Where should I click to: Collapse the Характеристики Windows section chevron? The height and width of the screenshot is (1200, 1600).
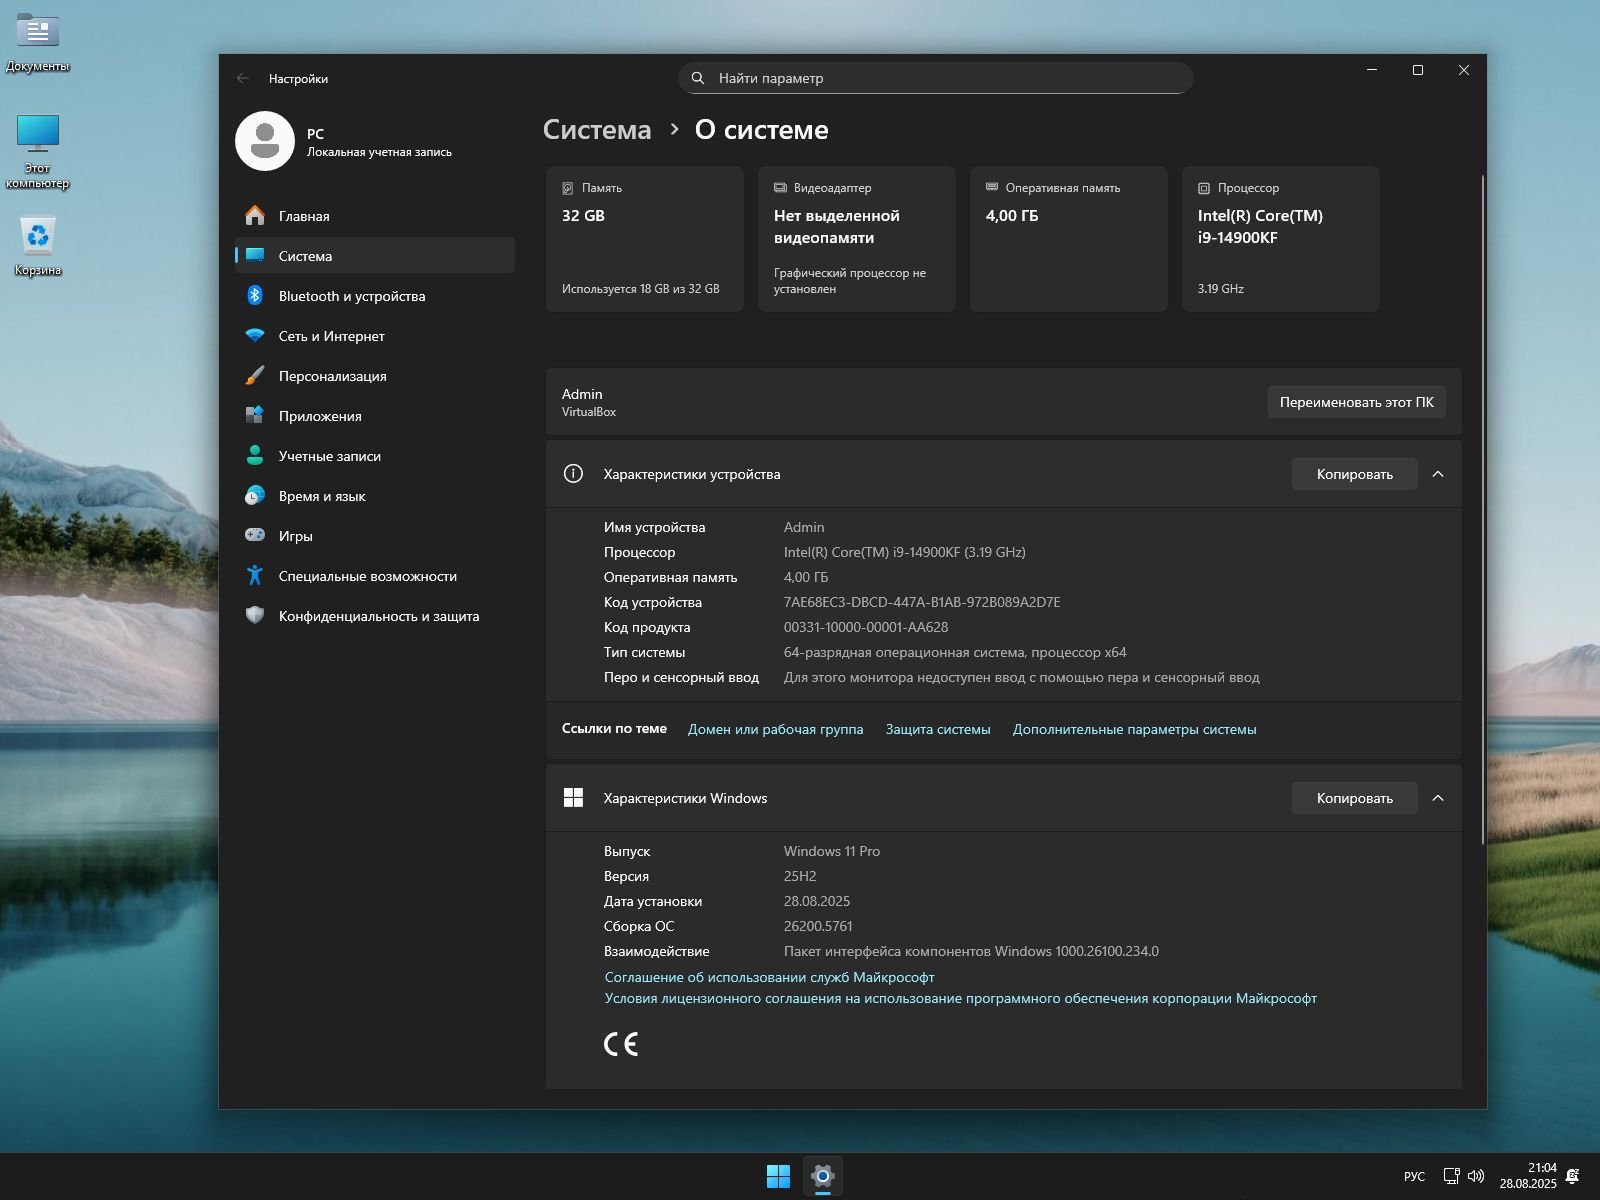tap(1438, 798)
